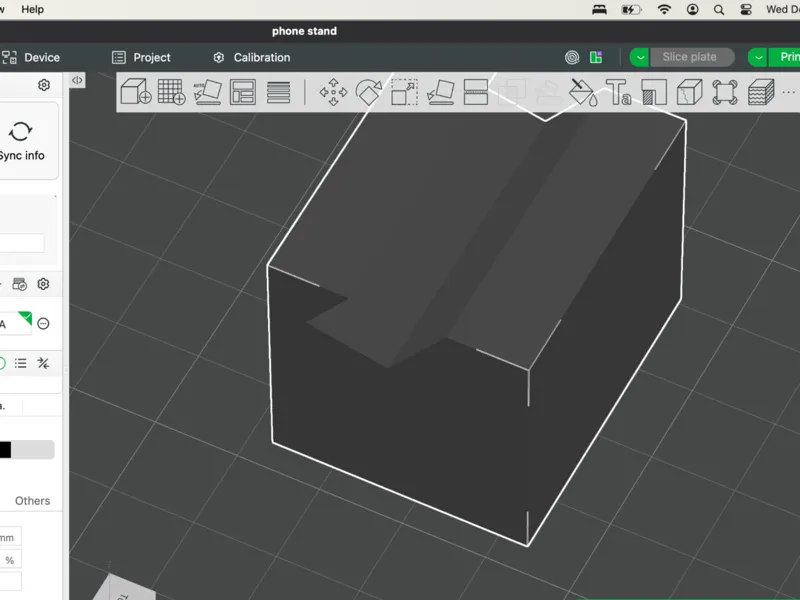Open Spotlight search in menu bar
The width and height of the screenshot is (800, 600).
coord(719,10)
